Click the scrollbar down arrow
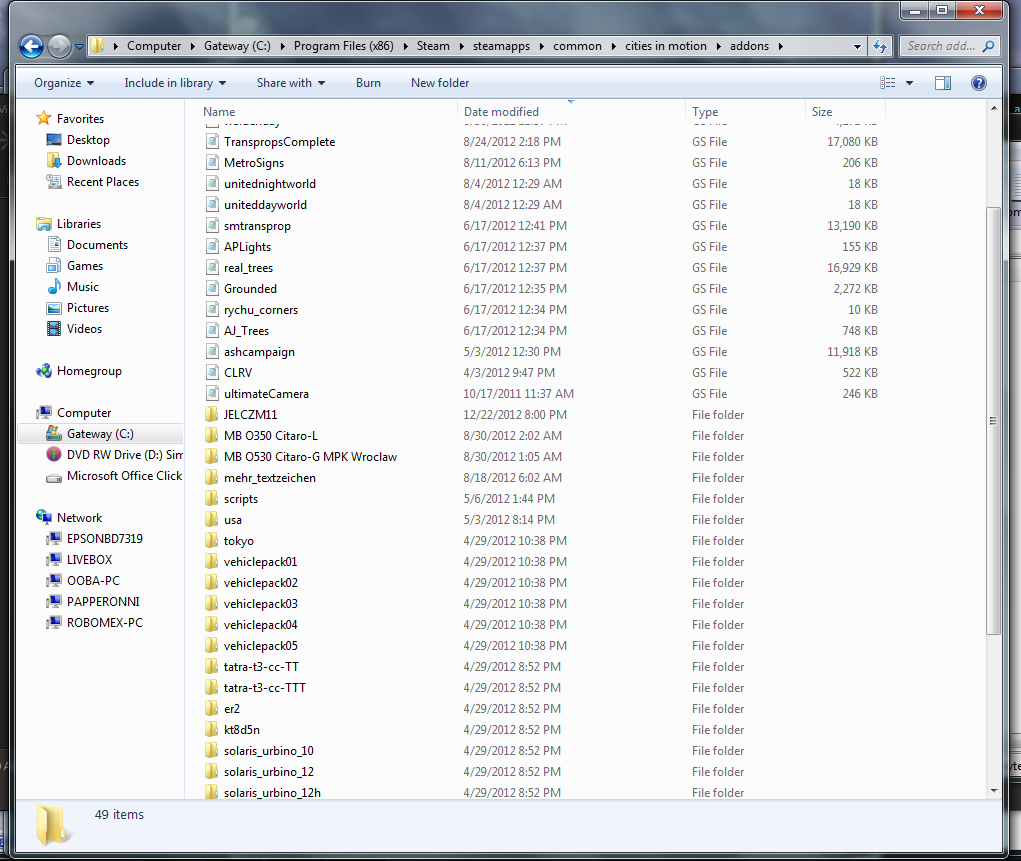Viewport: 1021px width, 861px height. pos(994,791)
